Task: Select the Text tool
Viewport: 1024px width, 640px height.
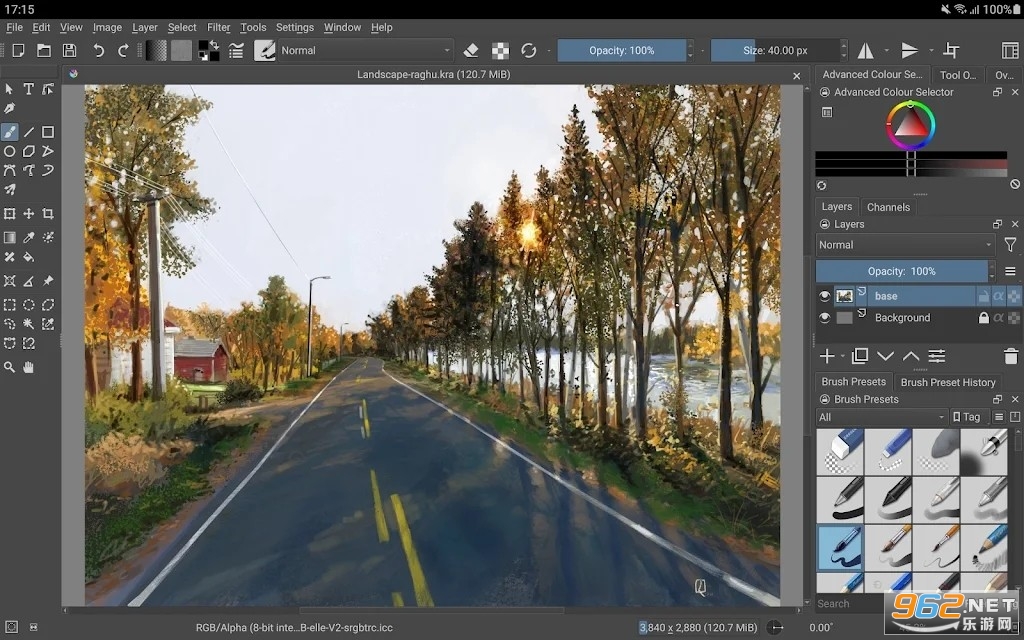Action: 29,89
